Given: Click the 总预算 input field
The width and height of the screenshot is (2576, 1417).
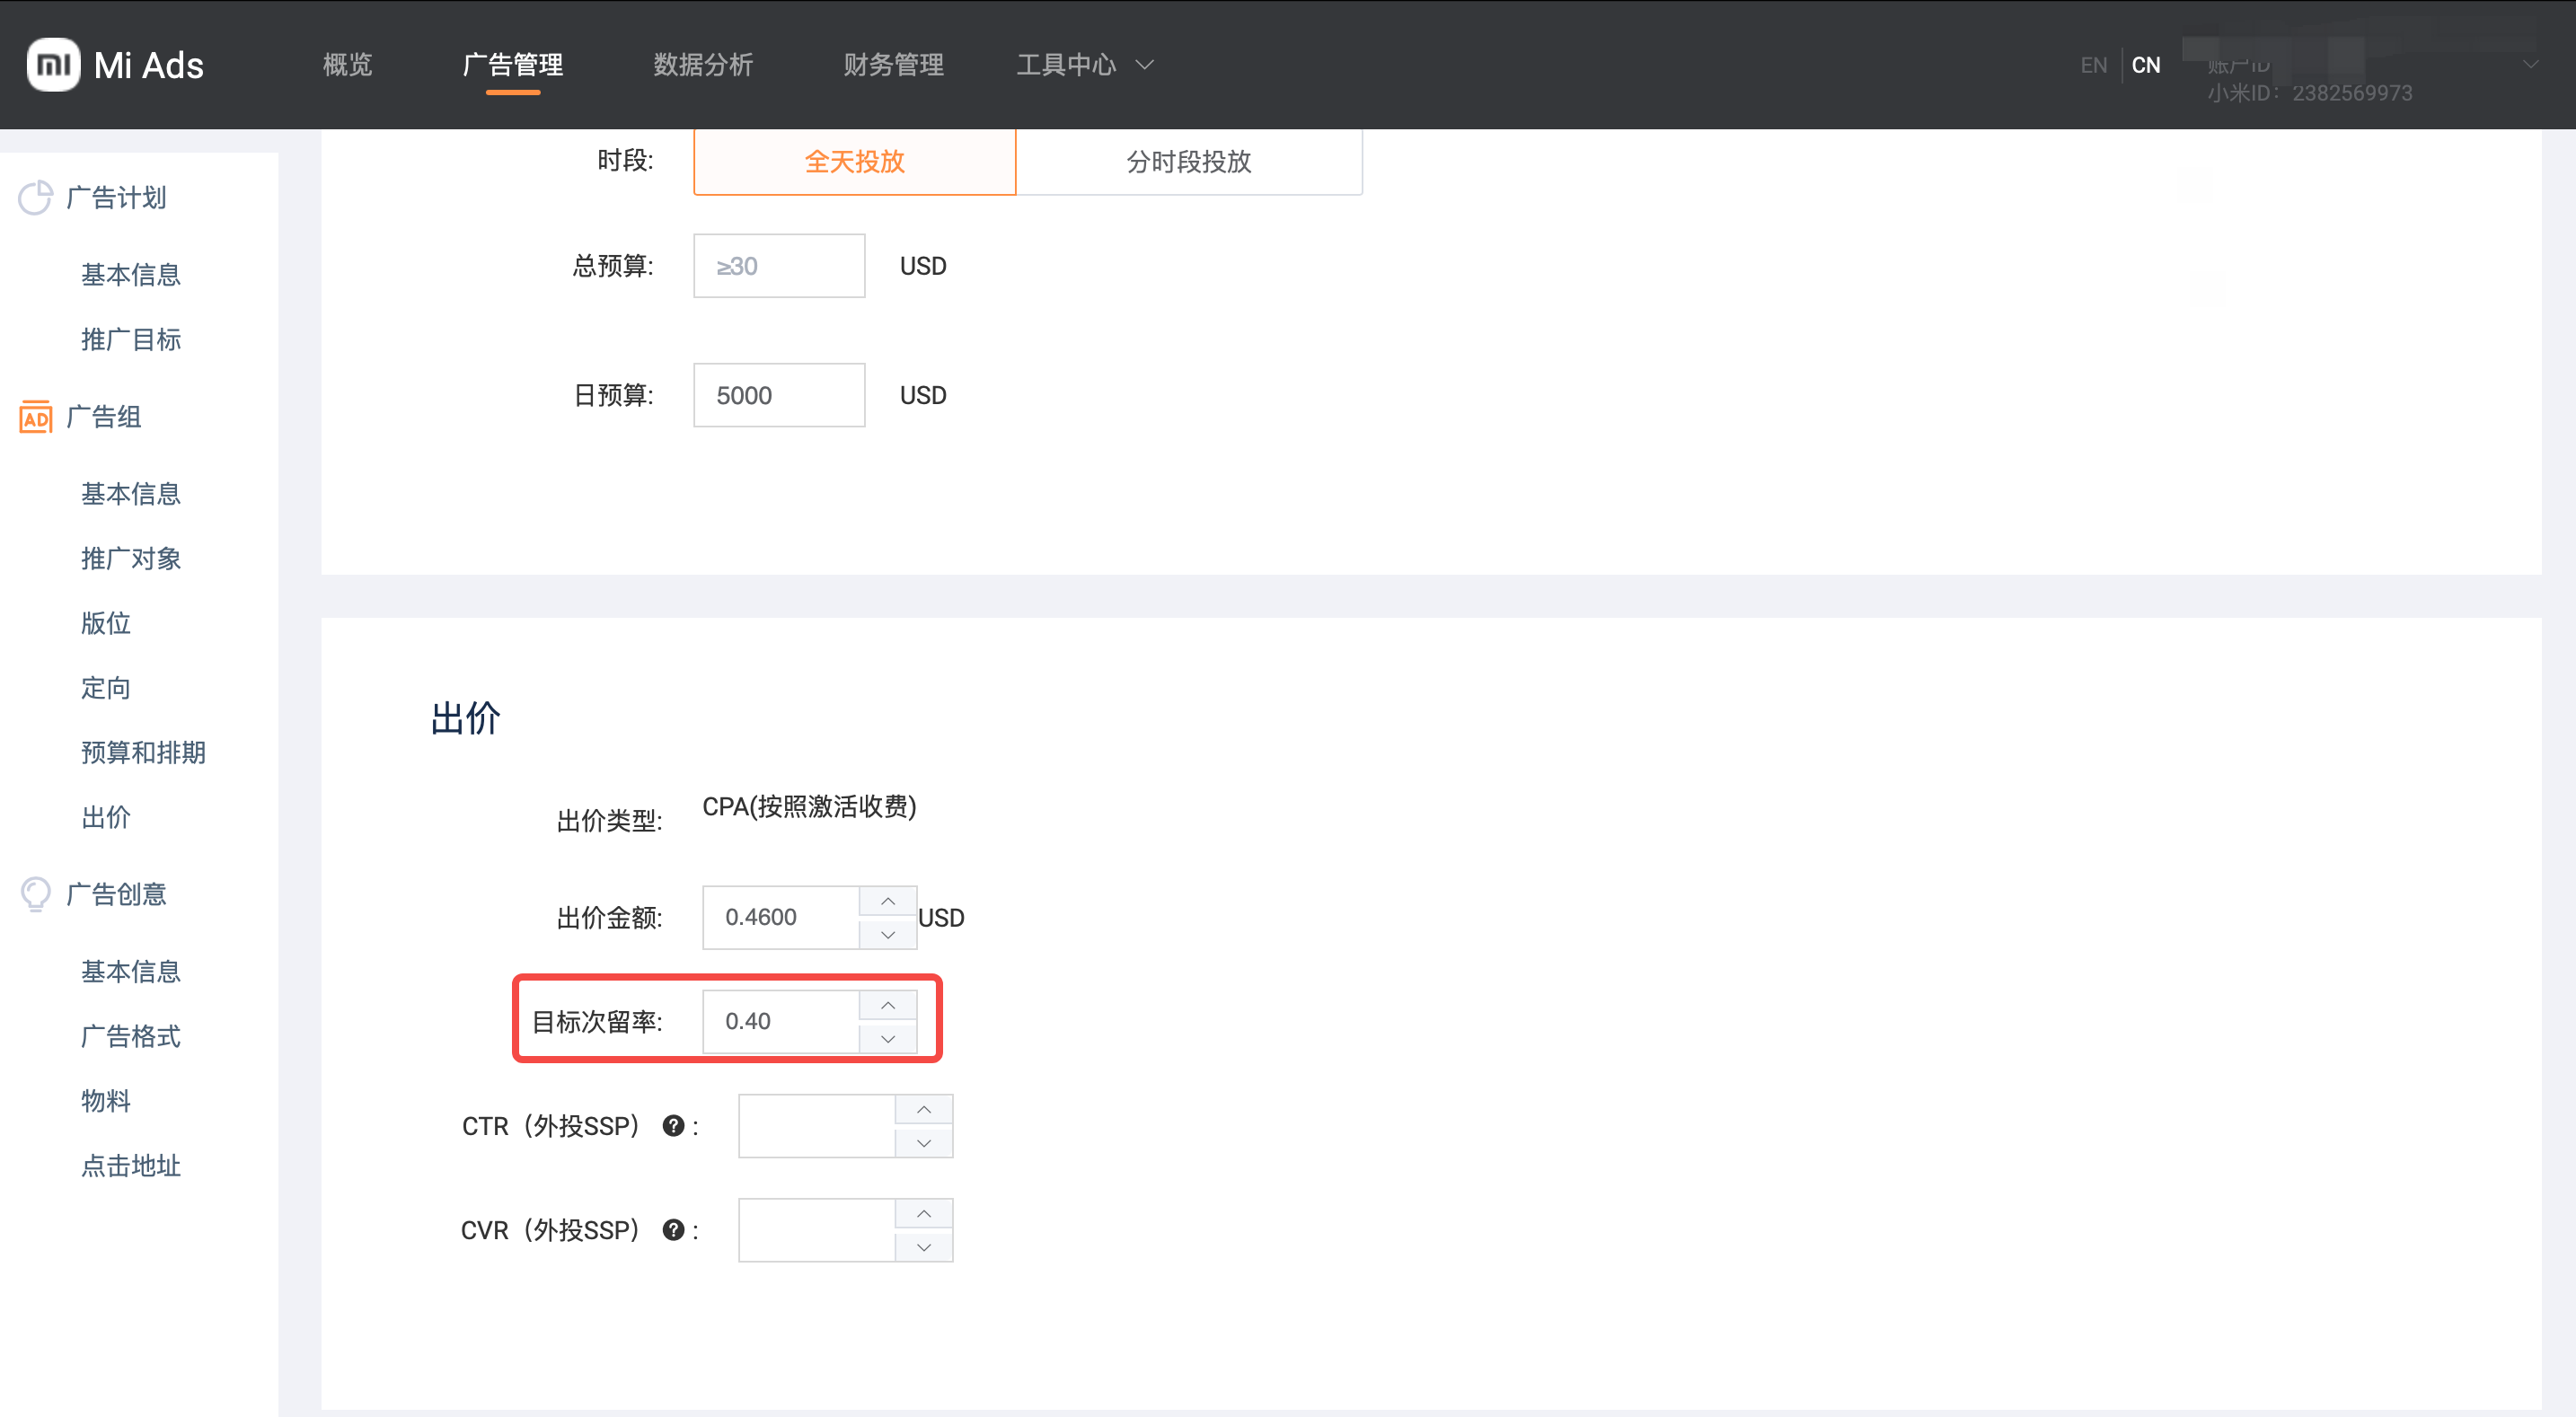Looking at the screenshot, I should (778, 266).
